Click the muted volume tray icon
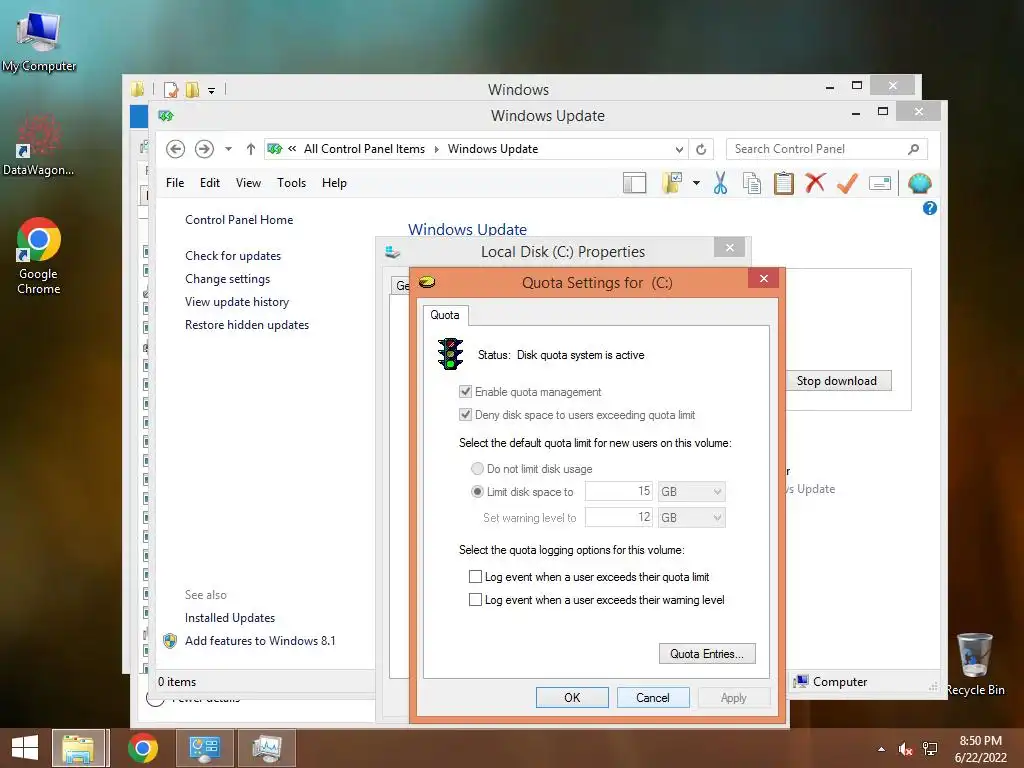The height and width of the screenshot is (768, 1024). click(x=905, y=748)
